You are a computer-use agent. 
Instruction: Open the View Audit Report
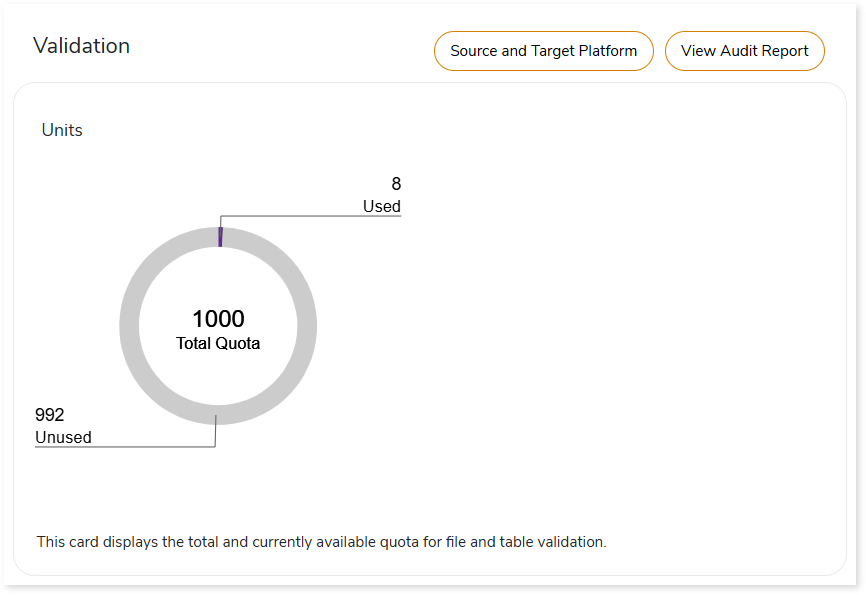click(x=744, y=51)
